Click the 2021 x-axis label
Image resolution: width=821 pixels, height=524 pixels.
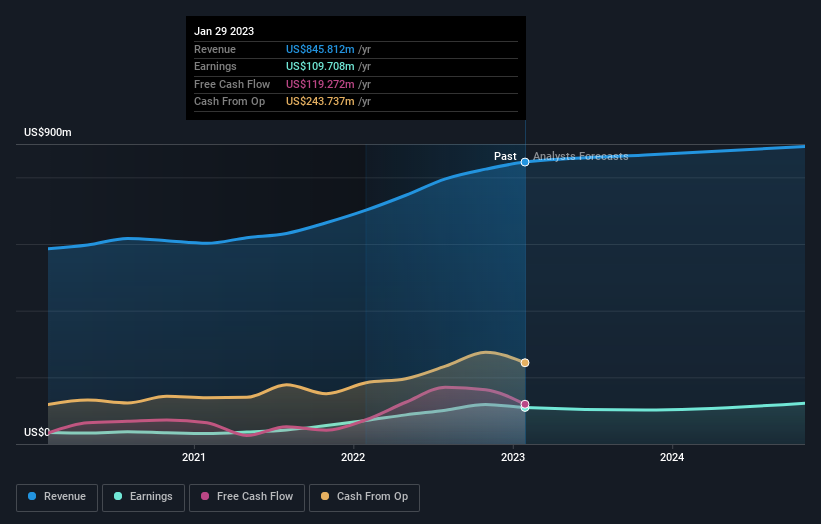194,457
